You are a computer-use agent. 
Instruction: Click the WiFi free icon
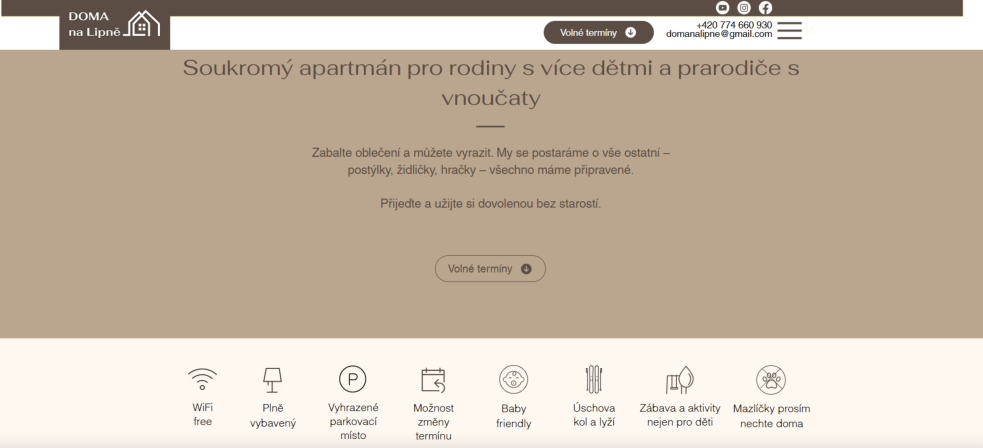pos(202,379)
